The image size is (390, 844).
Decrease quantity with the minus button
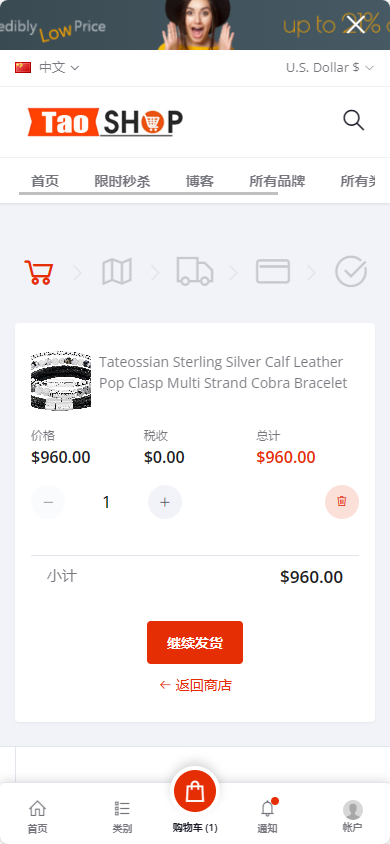(x=48, y=502)
